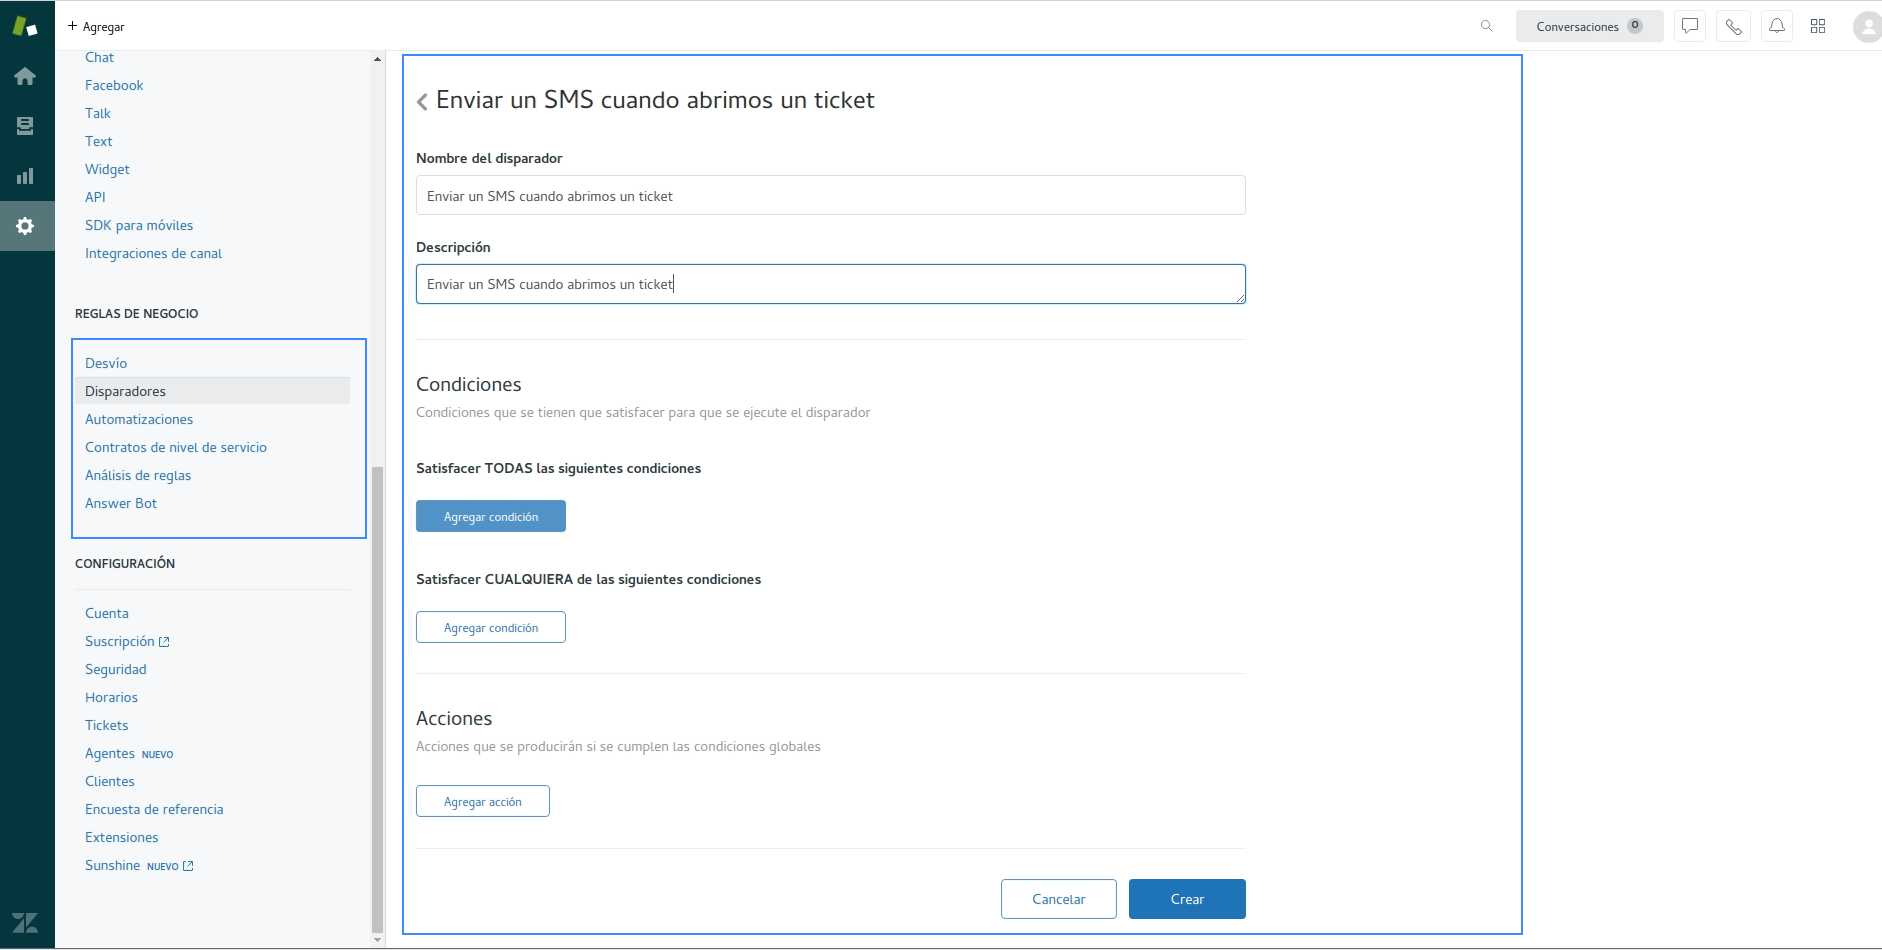Click the Conversaciones button in header
The width and height of the screenshot is (1882, 950).
(1589, 26)
